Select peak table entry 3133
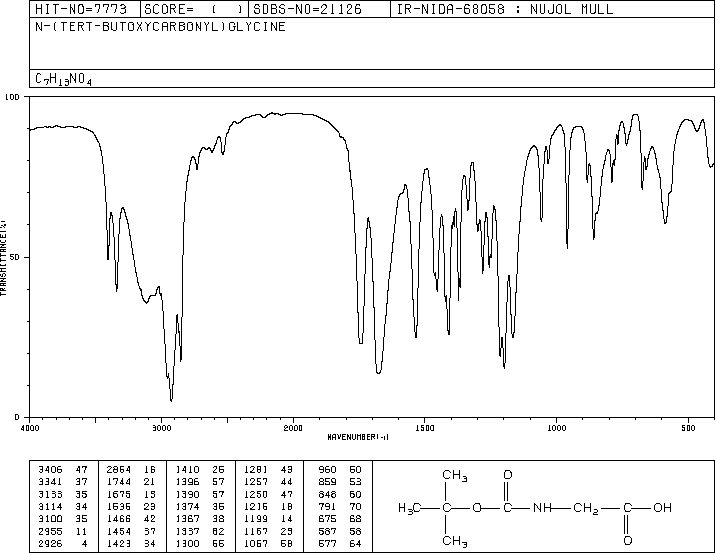 point(50,494)
